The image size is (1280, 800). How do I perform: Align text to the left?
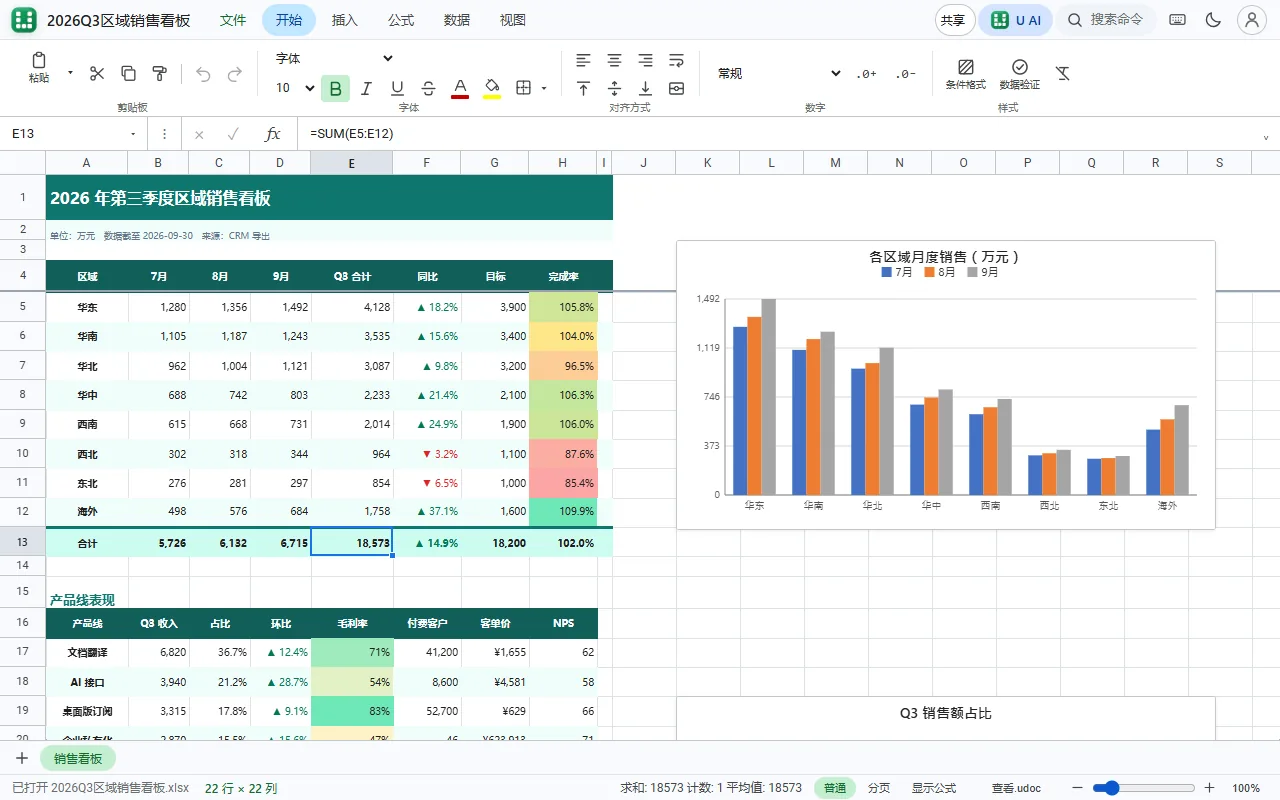click(x=584, y=60)
